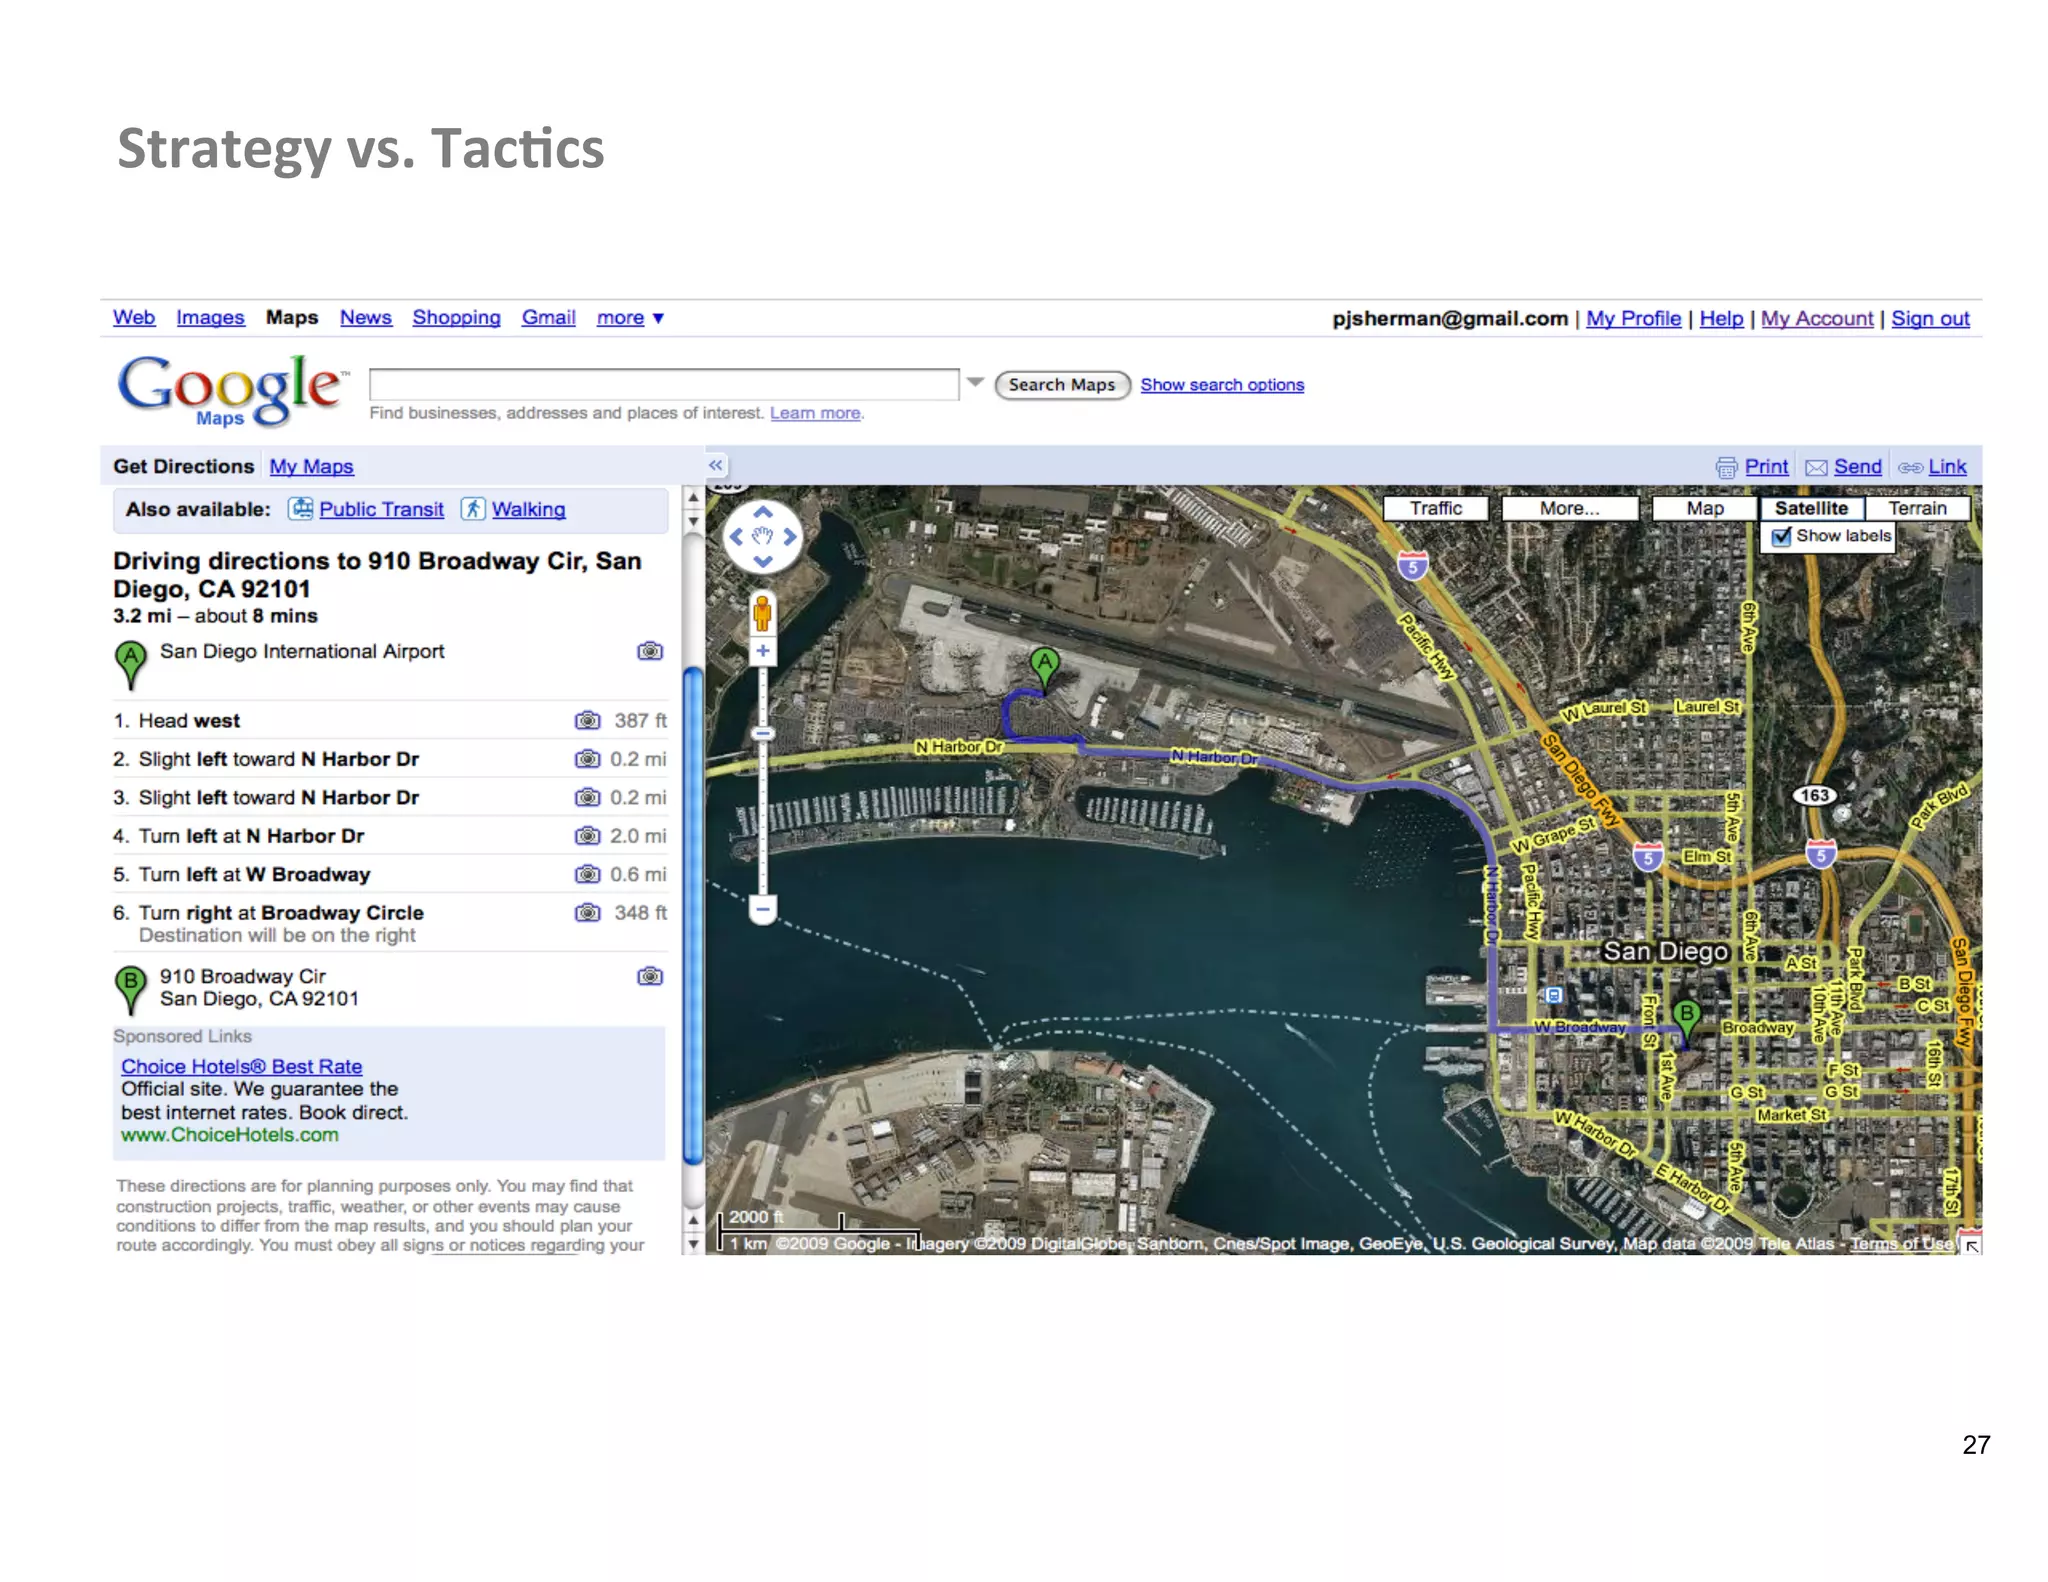Open the My Account link
Image resolution: width=2048 pixels, height=1582 pixels.
point(1816,319)
